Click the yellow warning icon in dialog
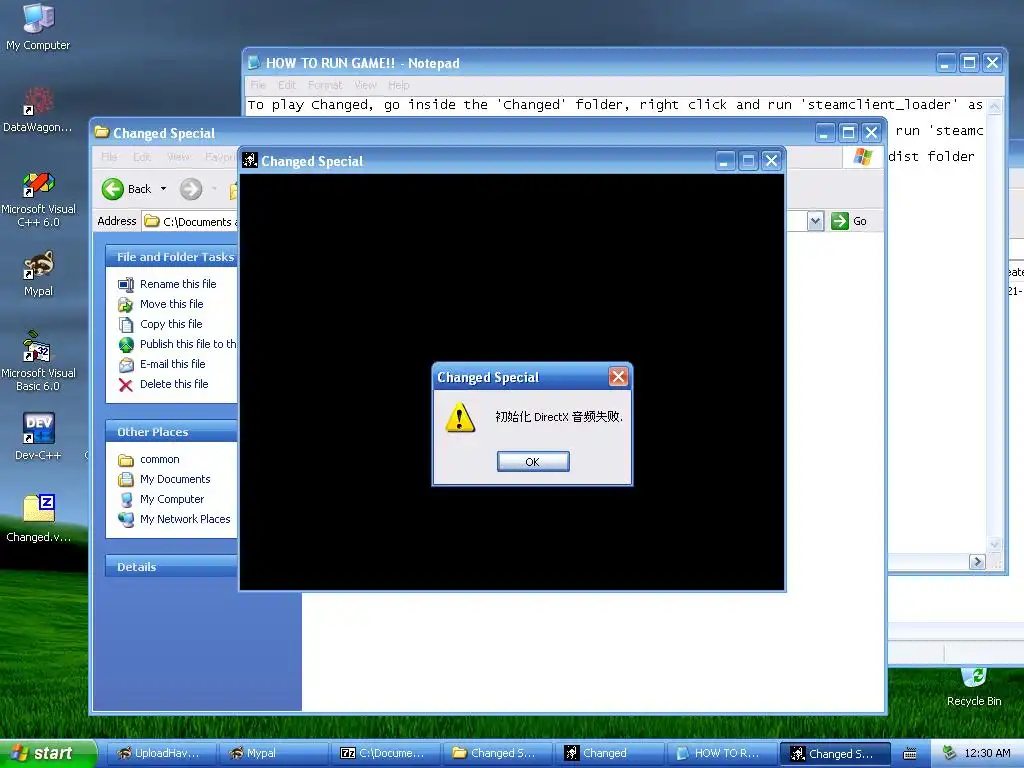 pos(460,417)
